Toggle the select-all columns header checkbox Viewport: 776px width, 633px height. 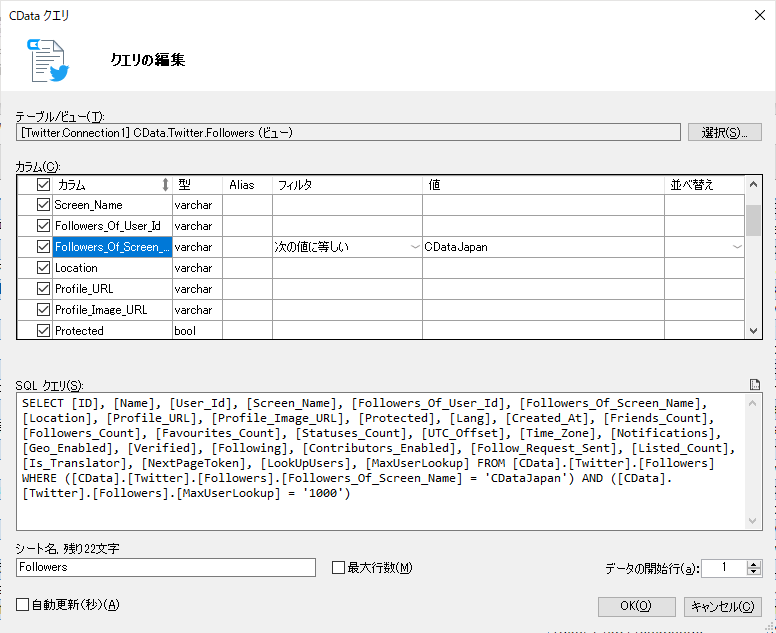tap(44, 185)
